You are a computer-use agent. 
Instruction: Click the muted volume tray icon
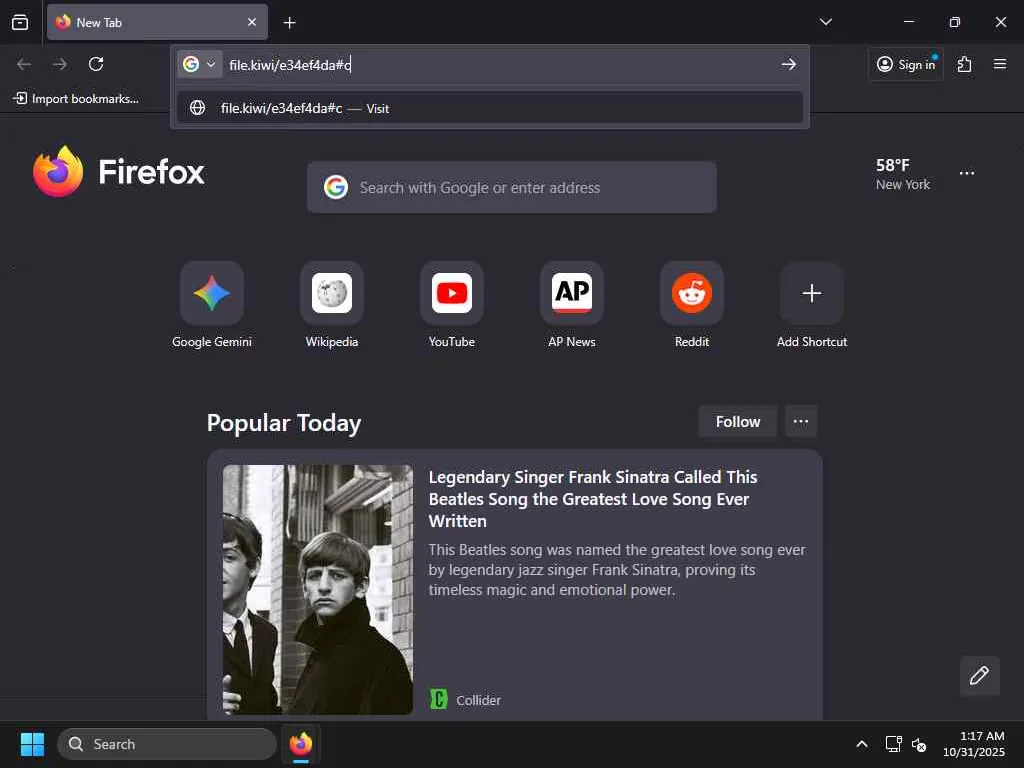[x=919, y=744]
